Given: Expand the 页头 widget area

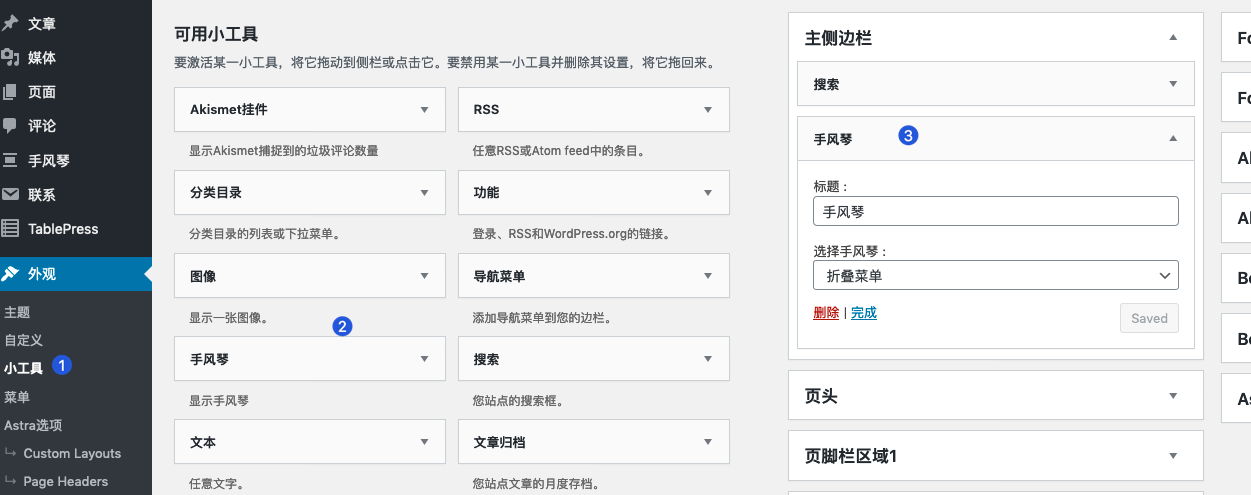Looking at the screenshot, I should 1174,396.
